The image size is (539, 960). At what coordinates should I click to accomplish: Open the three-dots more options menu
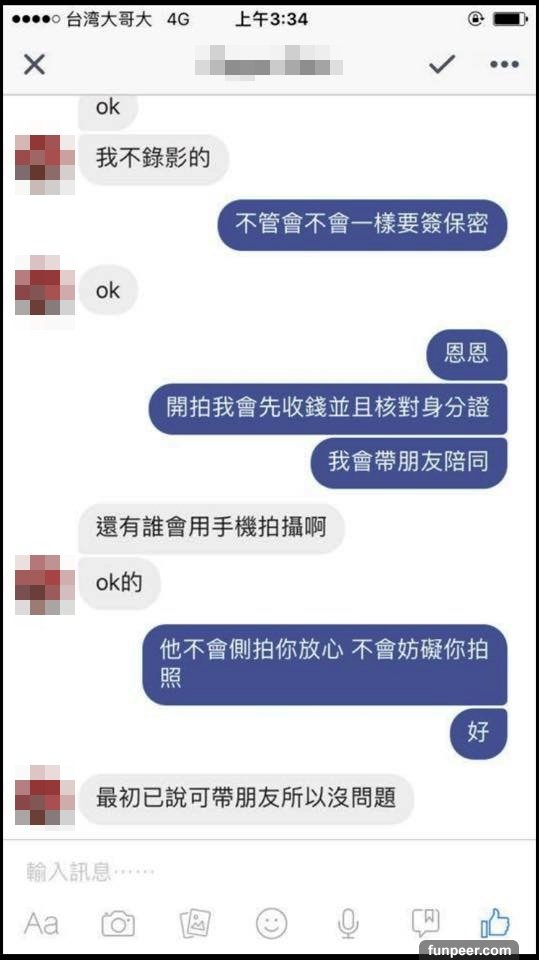(504, 64)
